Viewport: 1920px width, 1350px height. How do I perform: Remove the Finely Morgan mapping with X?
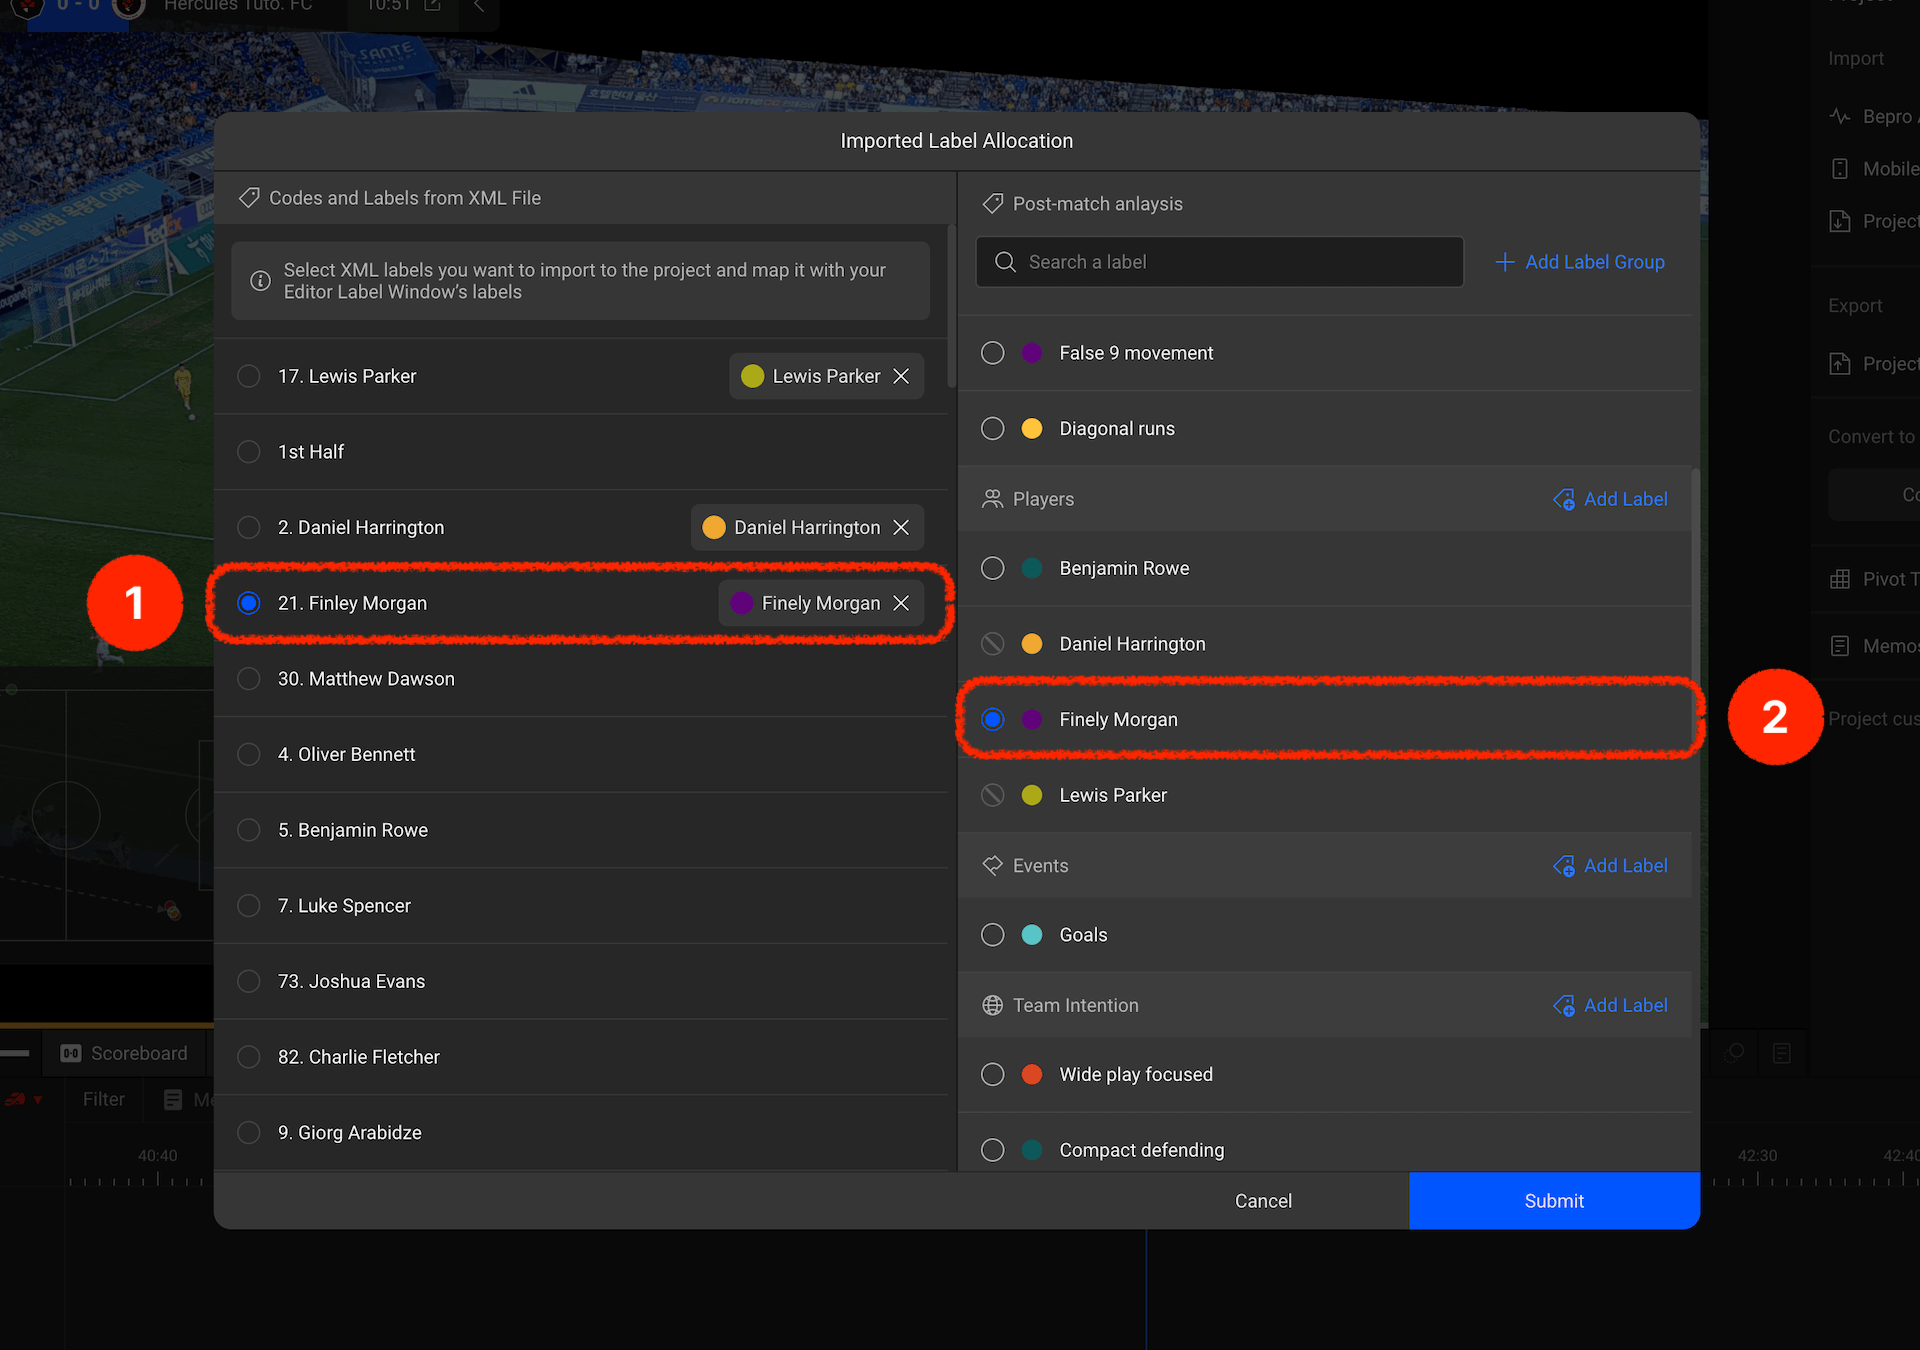pyautogui.click(x=901, y=603)
